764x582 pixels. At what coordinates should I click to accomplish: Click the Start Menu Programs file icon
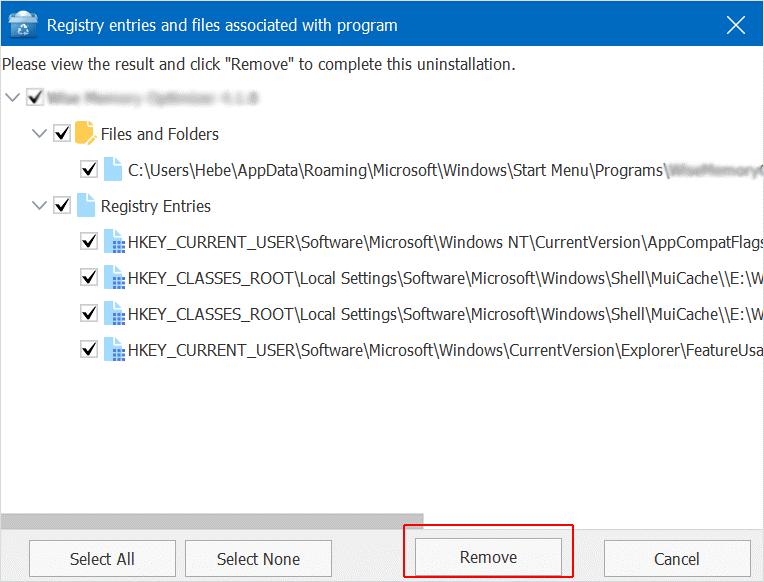[113, 169]
